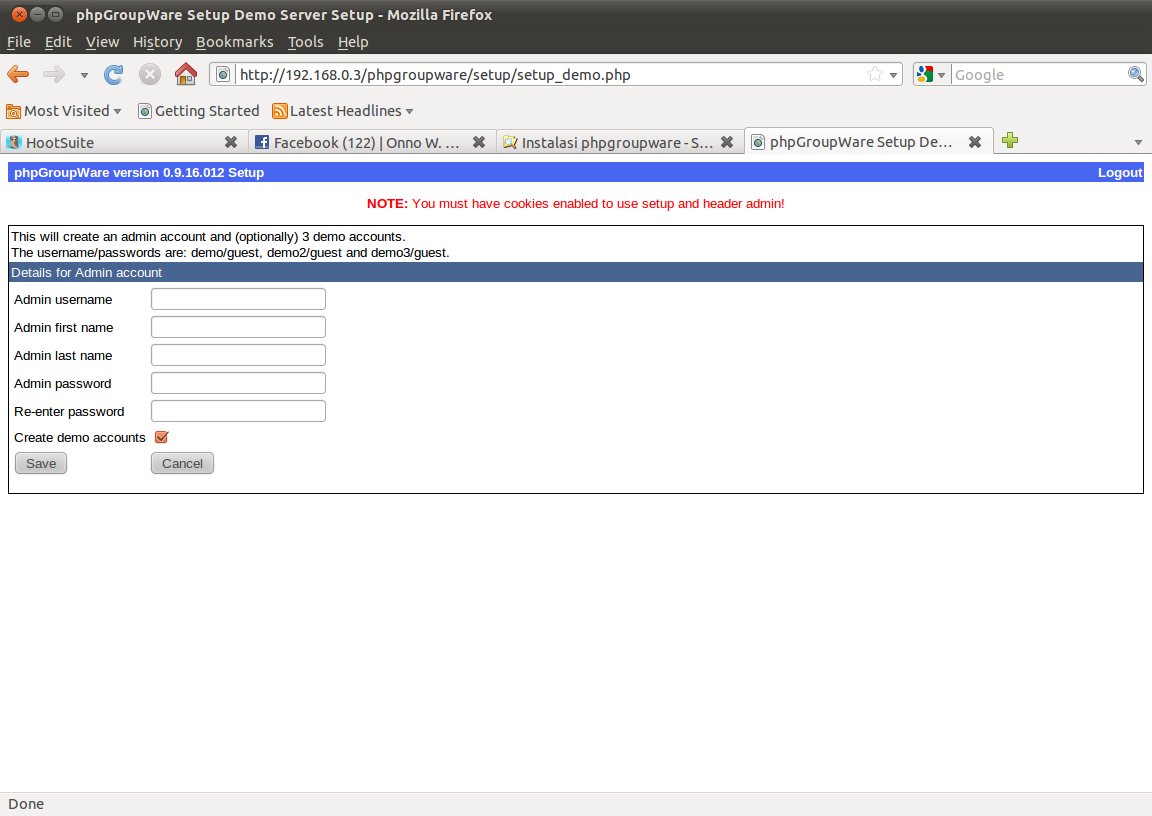Screen dimensions: 1152x816
Task: Click the Latest Headlines RSS icon
Action: tap(279, 111)
